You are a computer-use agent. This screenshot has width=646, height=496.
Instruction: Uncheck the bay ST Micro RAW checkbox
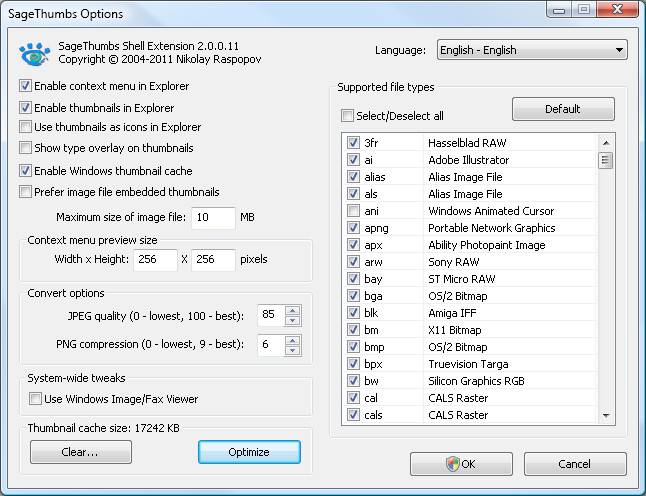pyautogui.click(x=353, y=278)
